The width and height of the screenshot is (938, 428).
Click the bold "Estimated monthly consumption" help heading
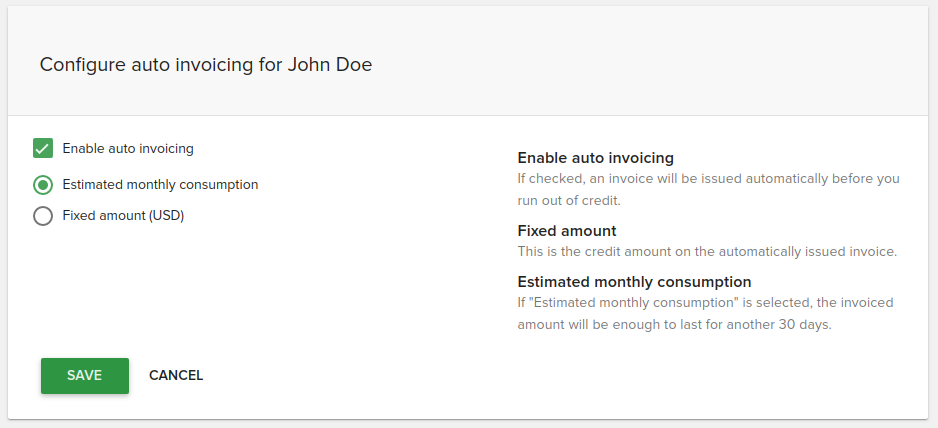point(634,282)
